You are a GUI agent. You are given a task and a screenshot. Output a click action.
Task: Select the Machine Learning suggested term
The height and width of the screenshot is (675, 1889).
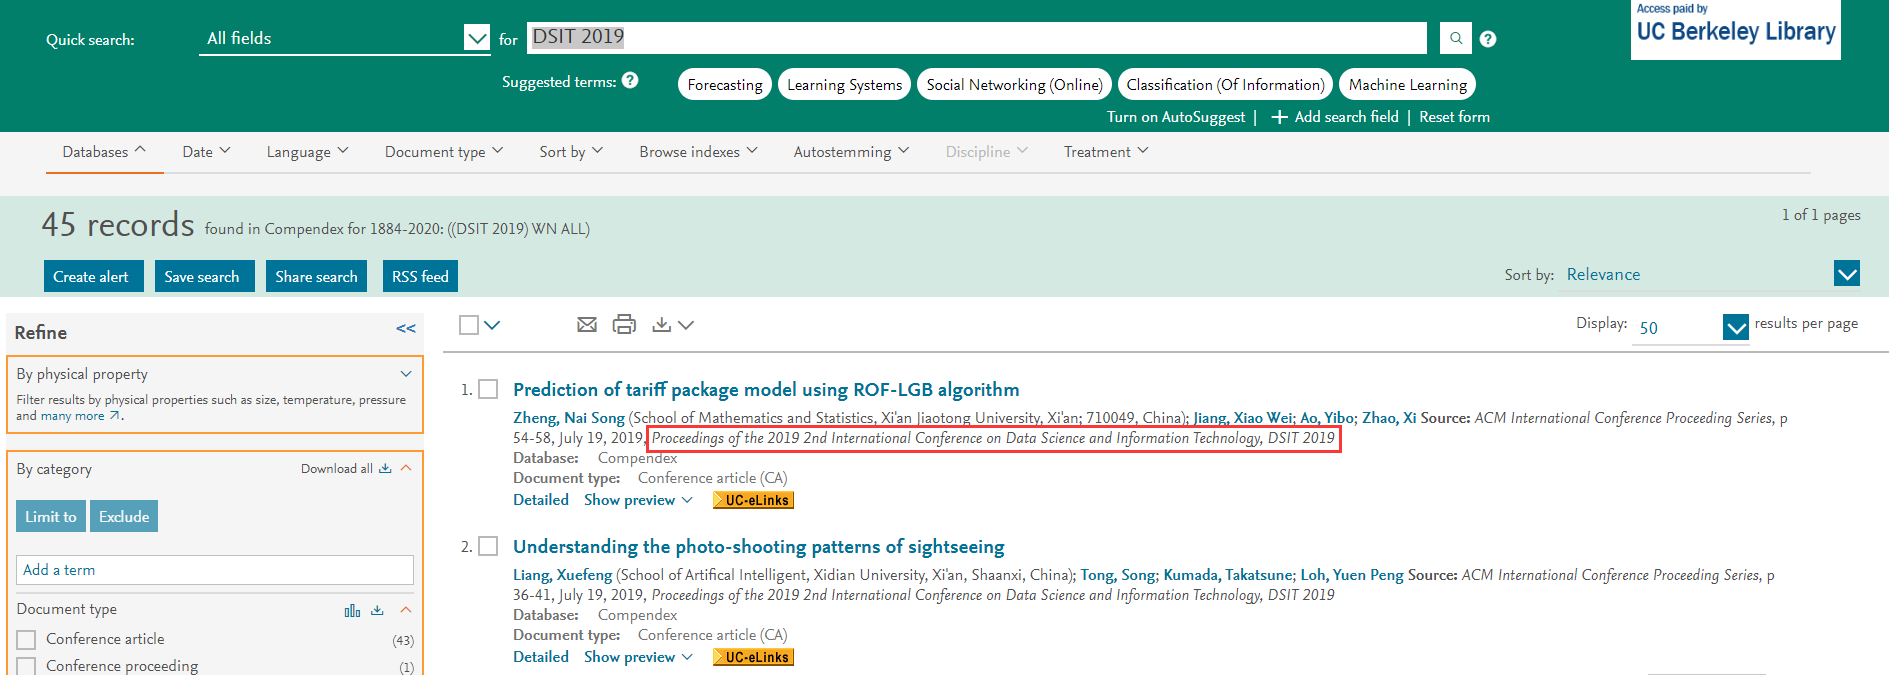(1407, 85)
